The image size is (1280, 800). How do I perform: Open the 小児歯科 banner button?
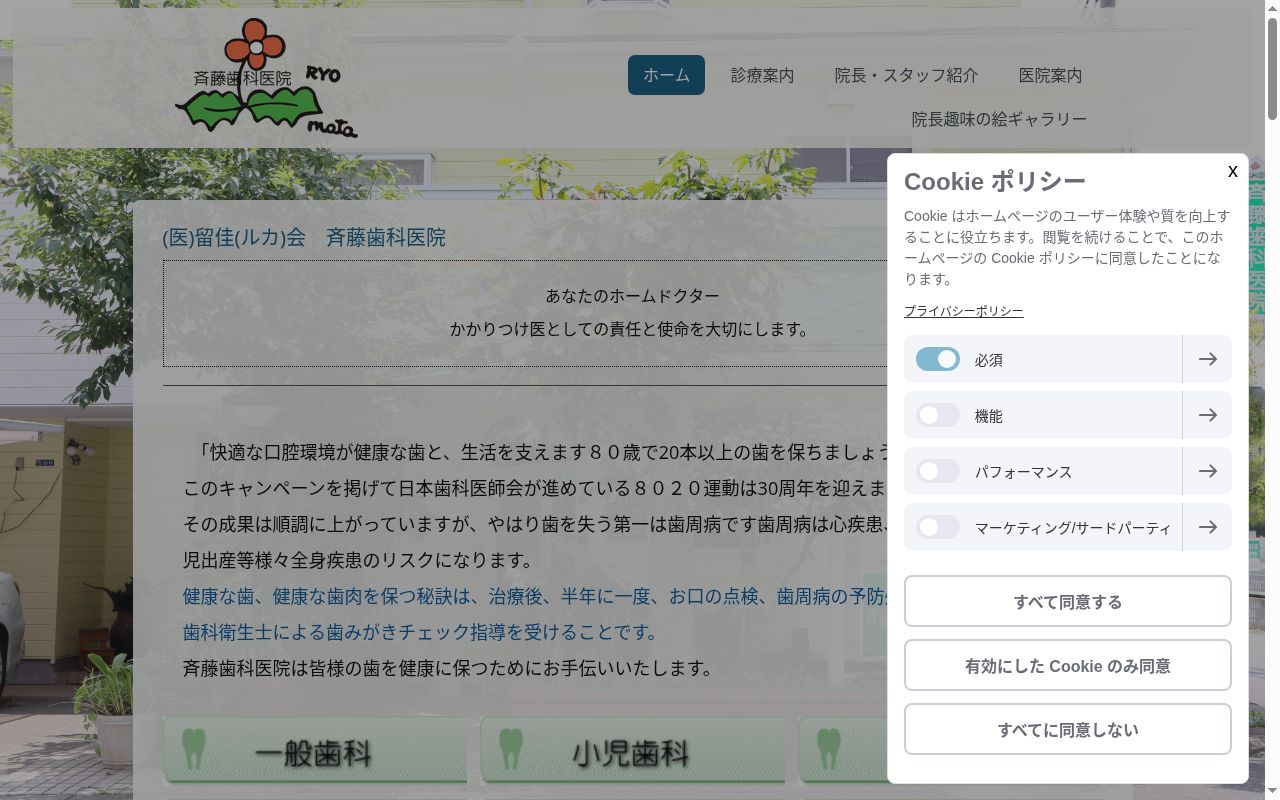632,750
